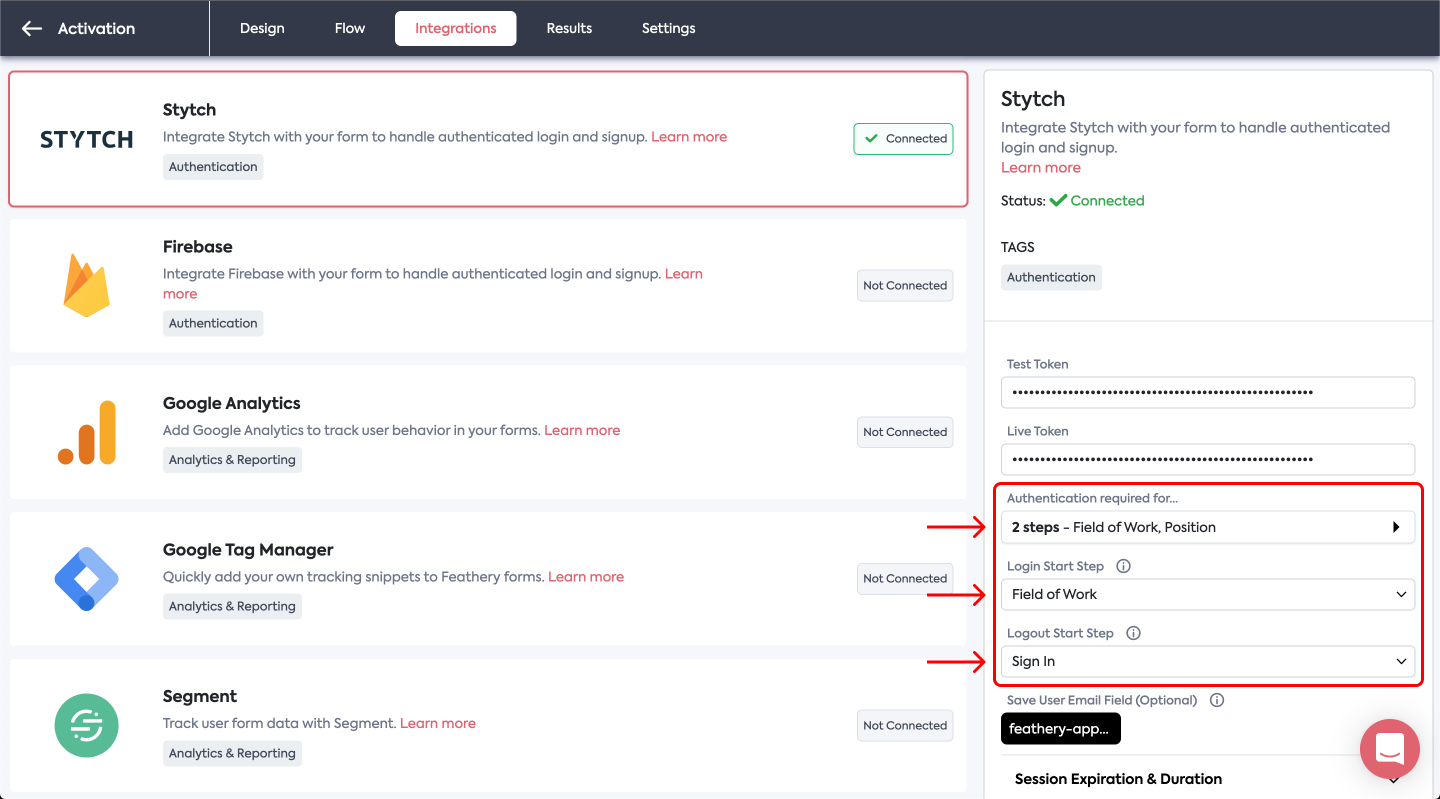
Task: Click the green Segment logo
Action: click(86, 725)
